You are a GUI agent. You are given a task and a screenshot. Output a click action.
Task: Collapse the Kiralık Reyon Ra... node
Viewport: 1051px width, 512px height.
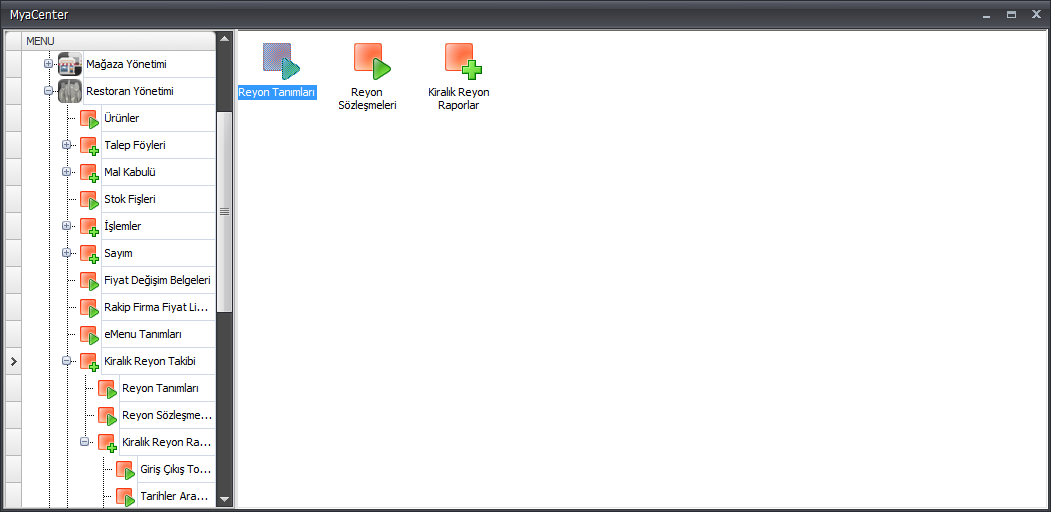(x=84, y=442)
